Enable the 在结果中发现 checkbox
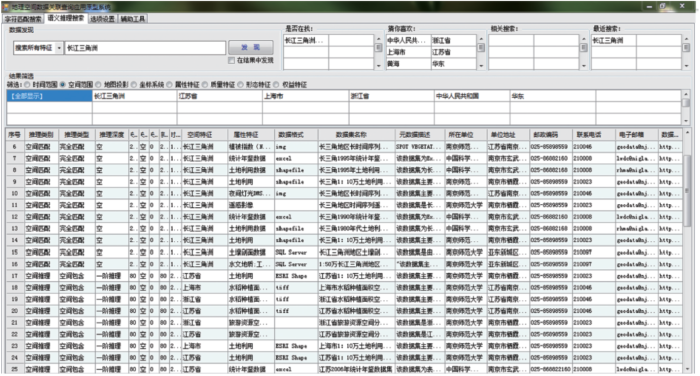 click(231, 60)
